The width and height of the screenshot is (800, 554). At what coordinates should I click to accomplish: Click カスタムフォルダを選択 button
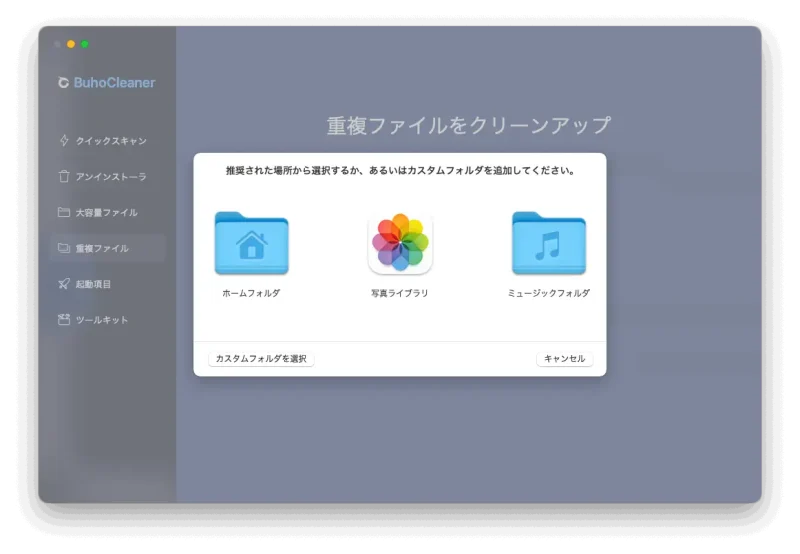pos(261,359)
